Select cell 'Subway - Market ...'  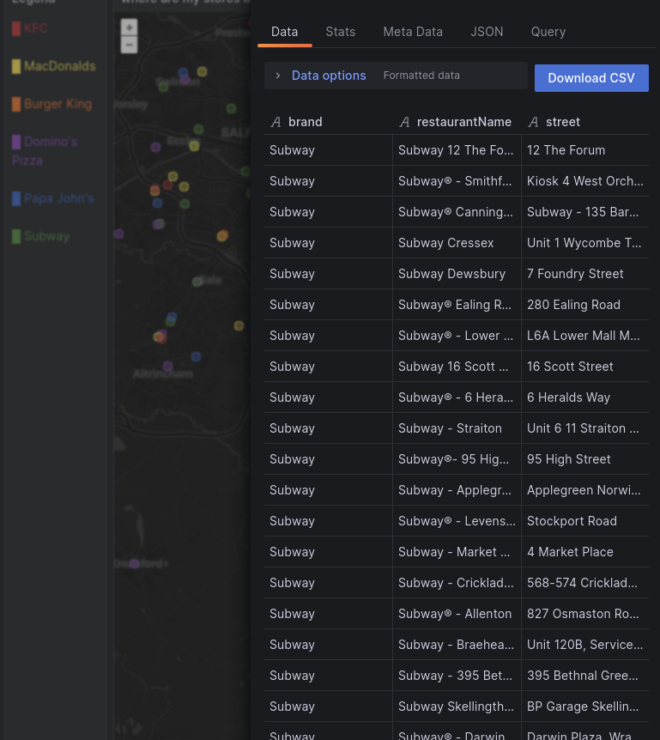[x=457, y=552]
